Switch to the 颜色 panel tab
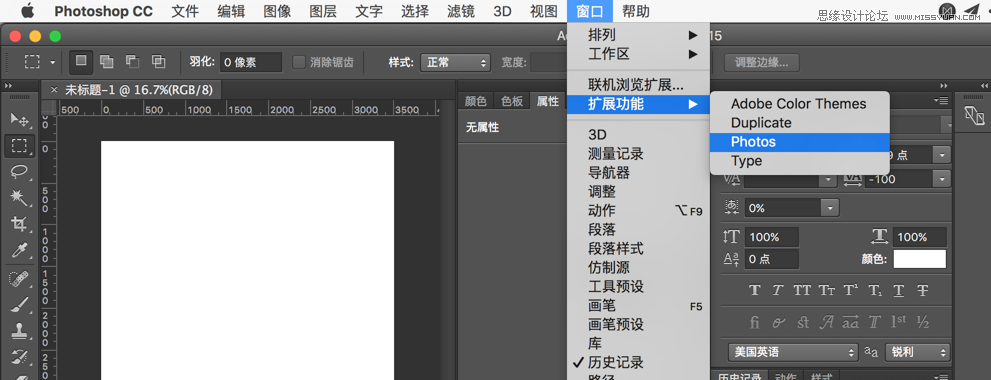This screenshot has height=380, width=991. point(475,101)
